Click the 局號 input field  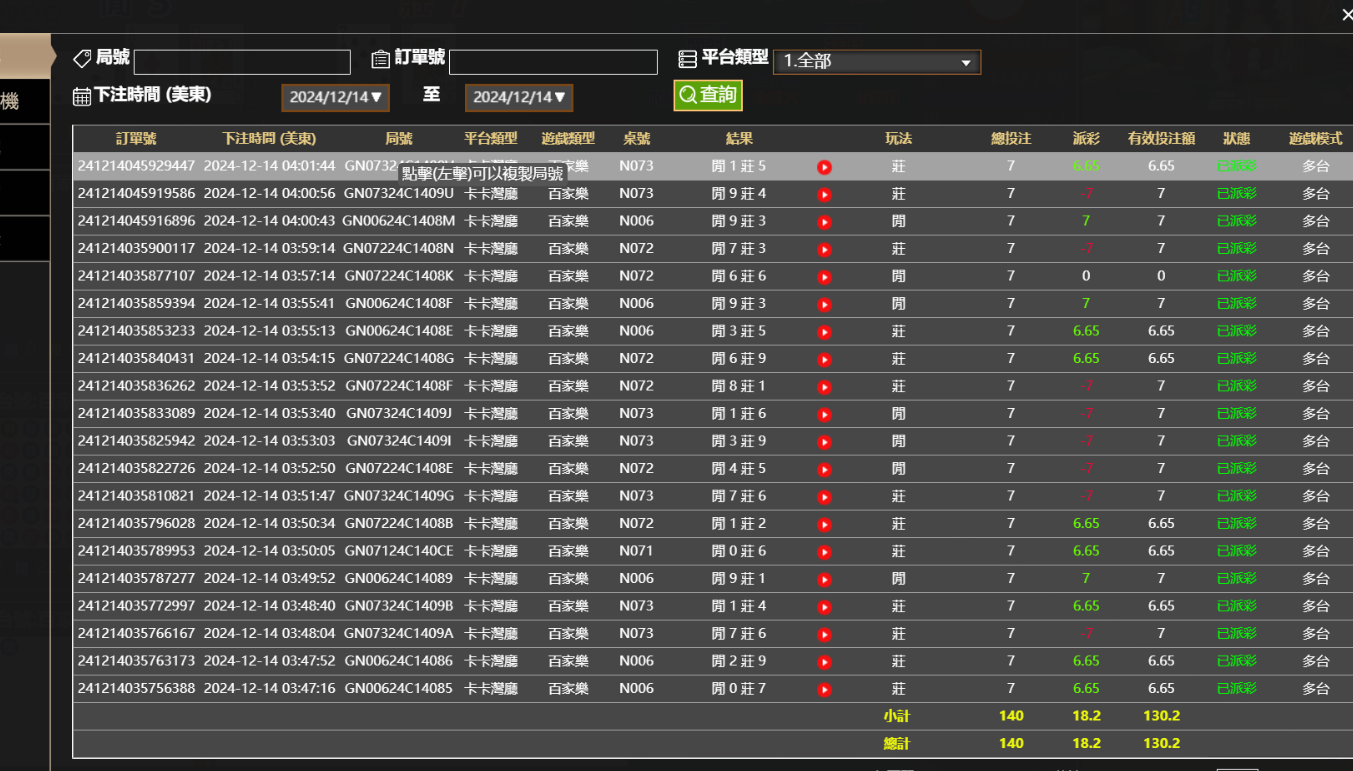pyautogui.click(x=242, y=62)
